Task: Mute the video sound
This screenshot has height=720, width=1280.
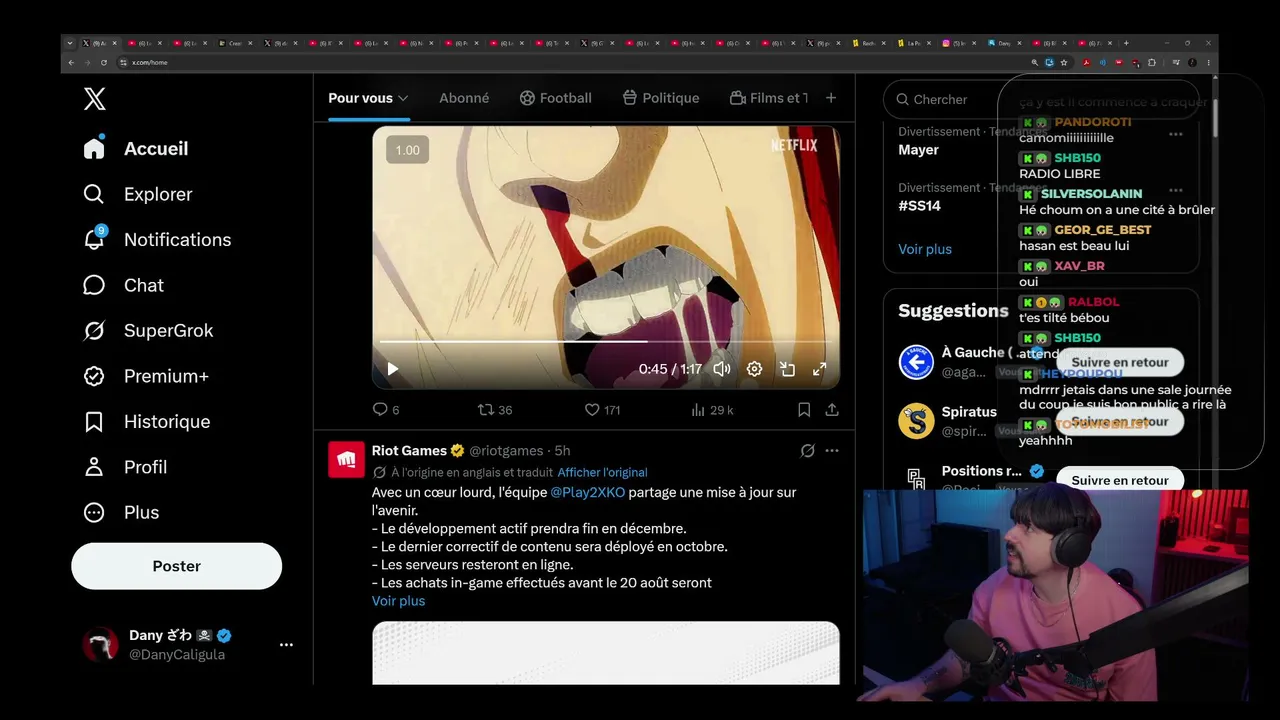Action: point(722,369)
